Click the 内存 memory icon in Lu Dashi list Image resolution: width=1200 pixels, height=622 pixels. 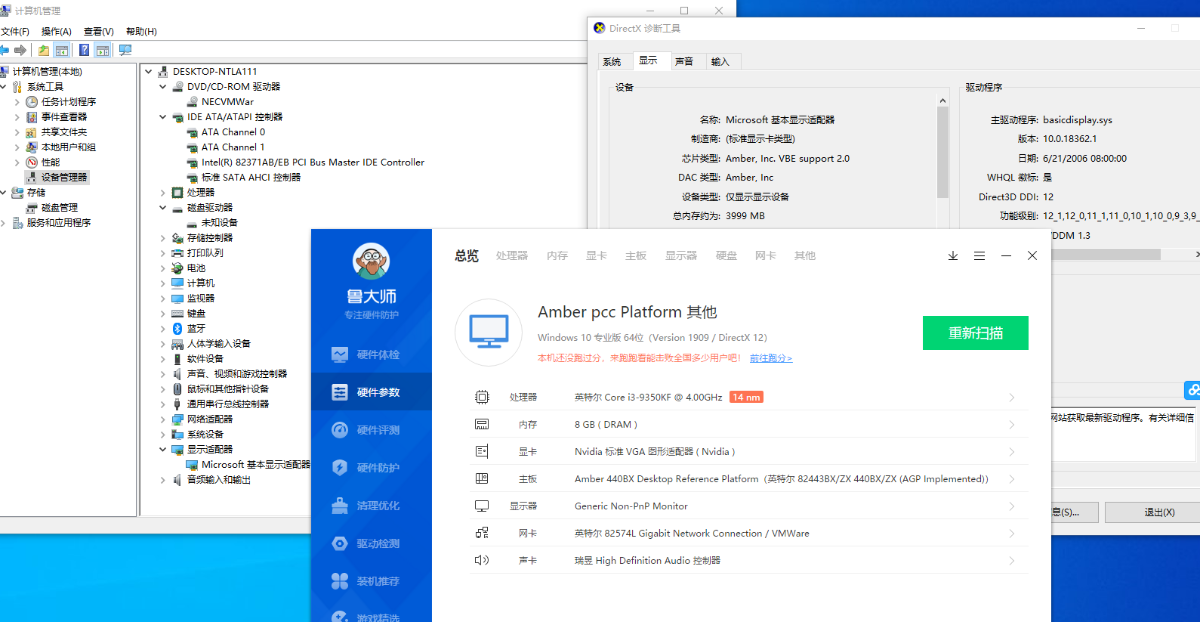pyautogui.click(x=482, y=424)
